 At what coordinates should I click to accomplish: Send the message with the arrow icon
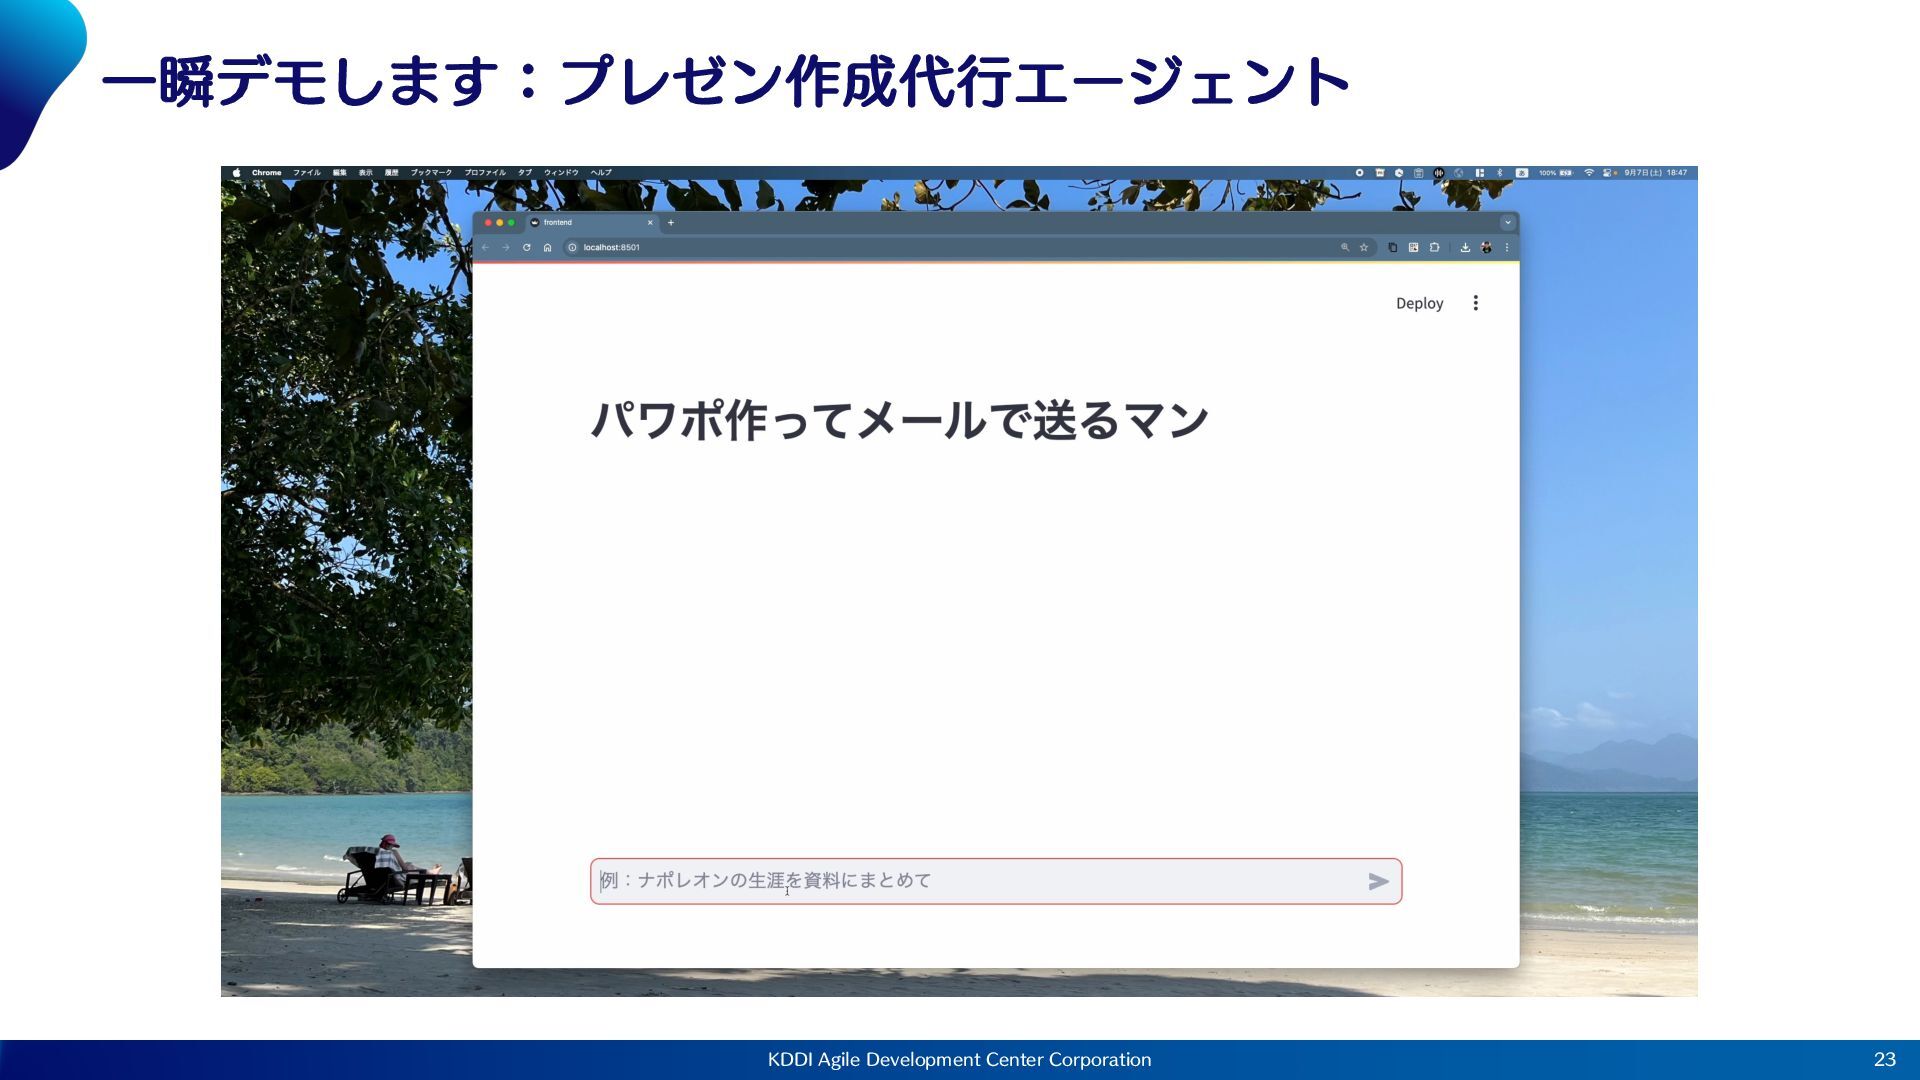1378,881
